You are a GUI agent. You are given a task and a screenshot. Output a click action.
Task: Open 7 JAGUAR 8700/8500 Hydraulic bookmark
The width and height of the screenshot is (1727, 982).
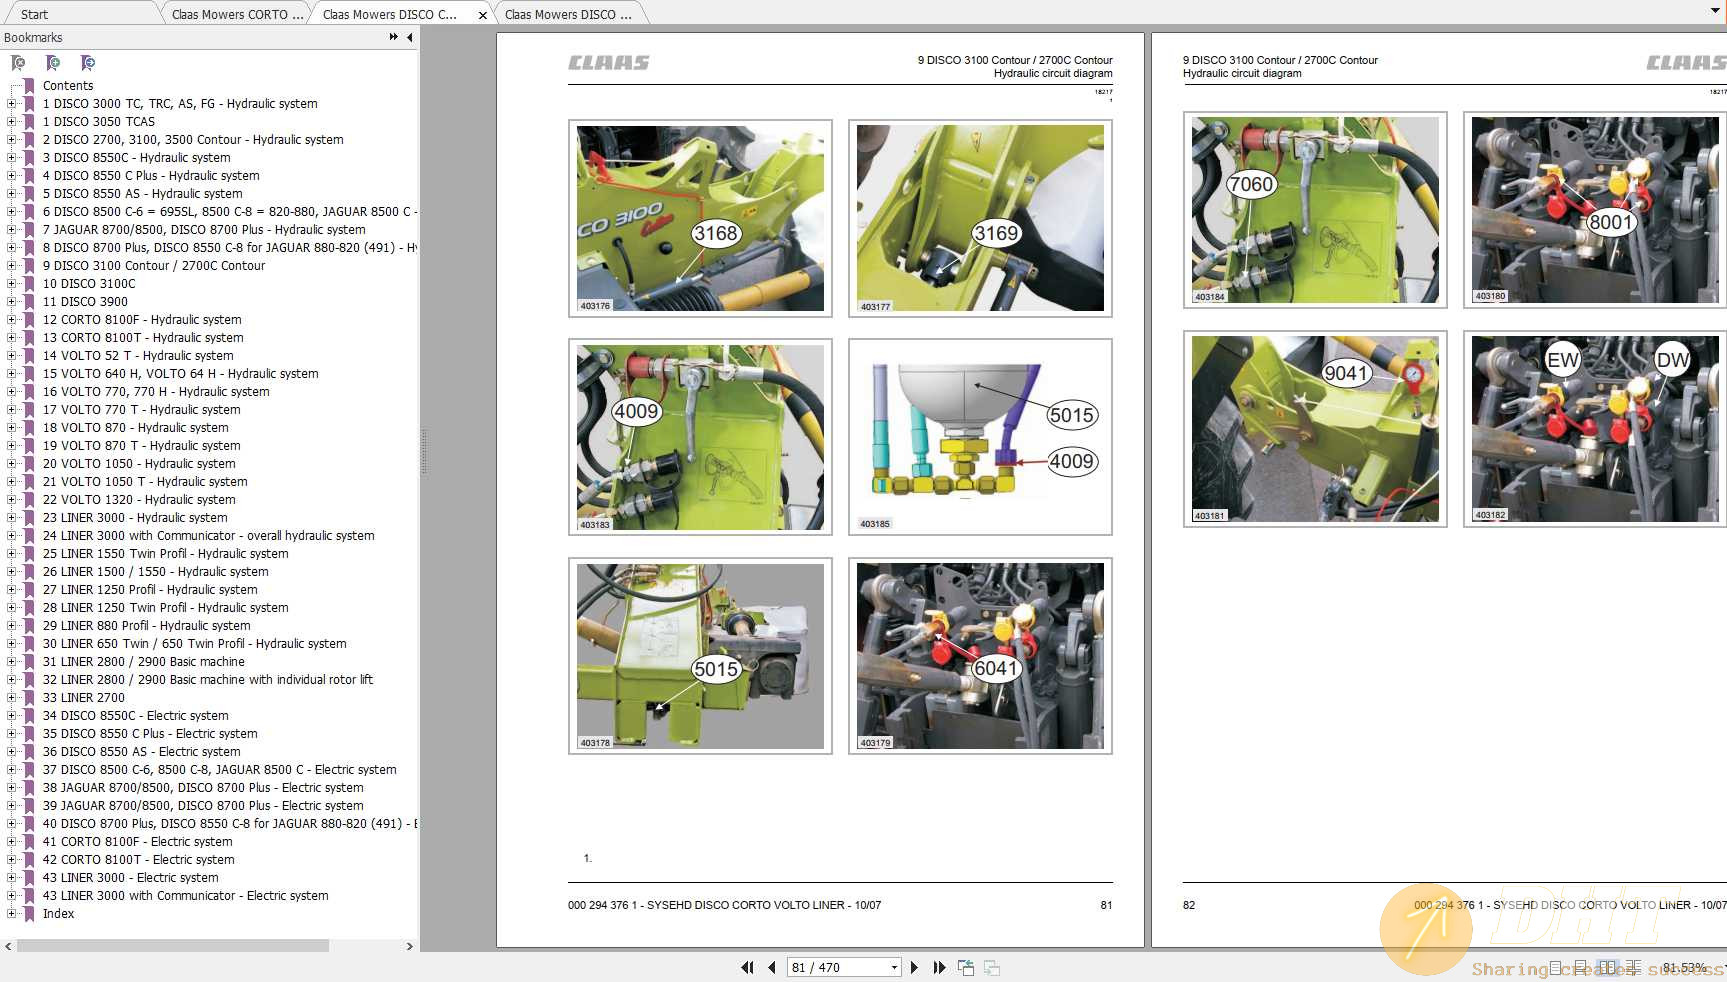click(x=204, y=230)
